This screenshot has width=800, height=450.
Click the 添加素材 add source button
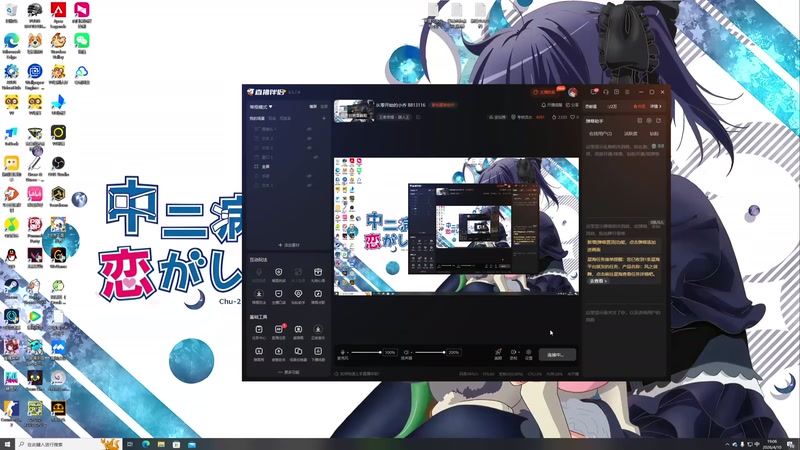pyautogui.click(x=289, y=245)
